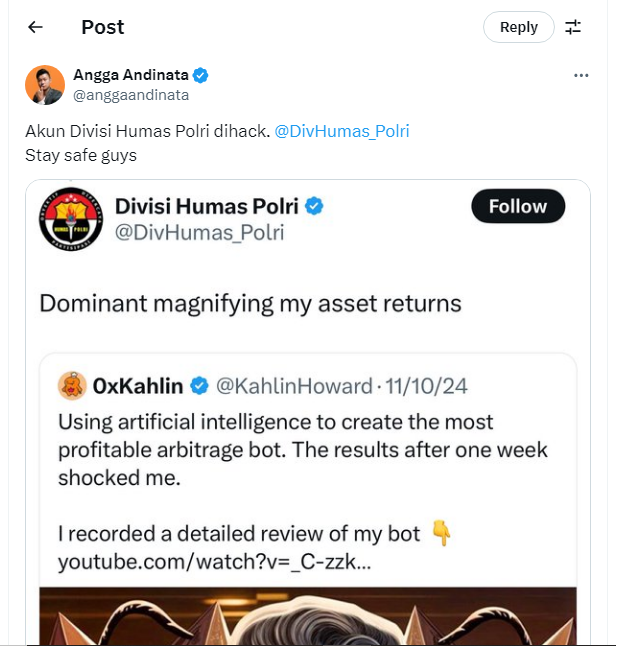Image resolution: width=617 pixels, height=646 pixels.
Task: Click Angga Andinata's profile avatar
Action: click(x=45, y=85)
